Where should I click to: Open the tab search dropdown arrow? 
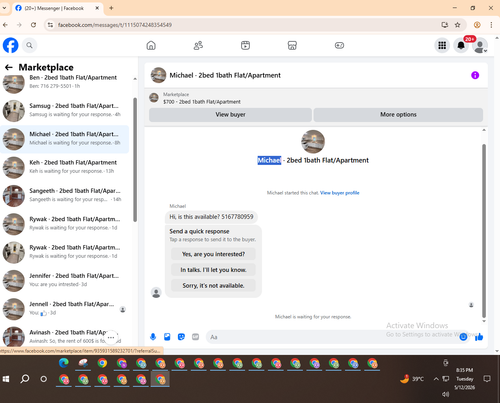pos(4,8)
